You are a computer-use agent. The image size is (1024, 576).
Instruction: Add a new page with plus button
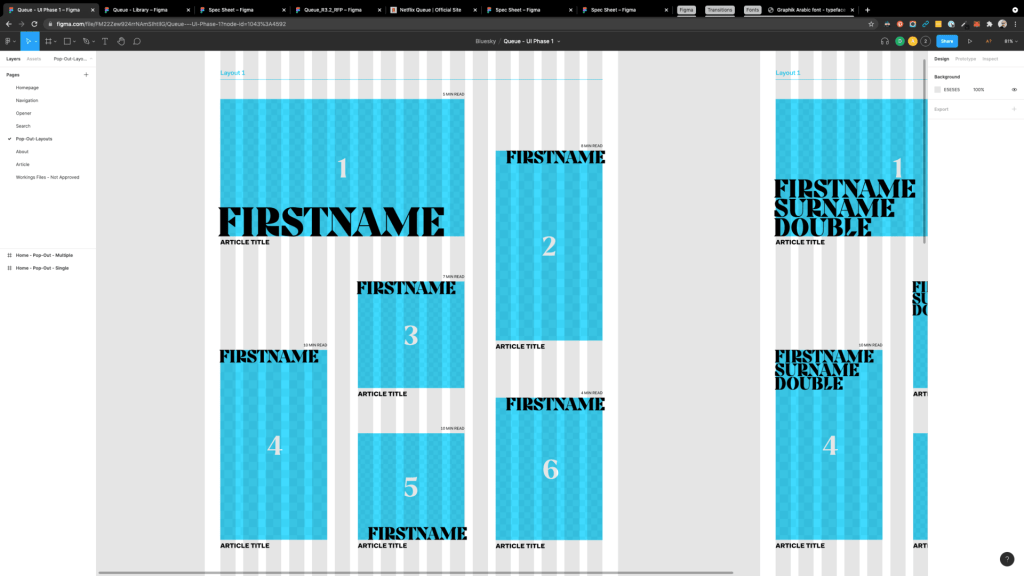[x=86, y=74]
